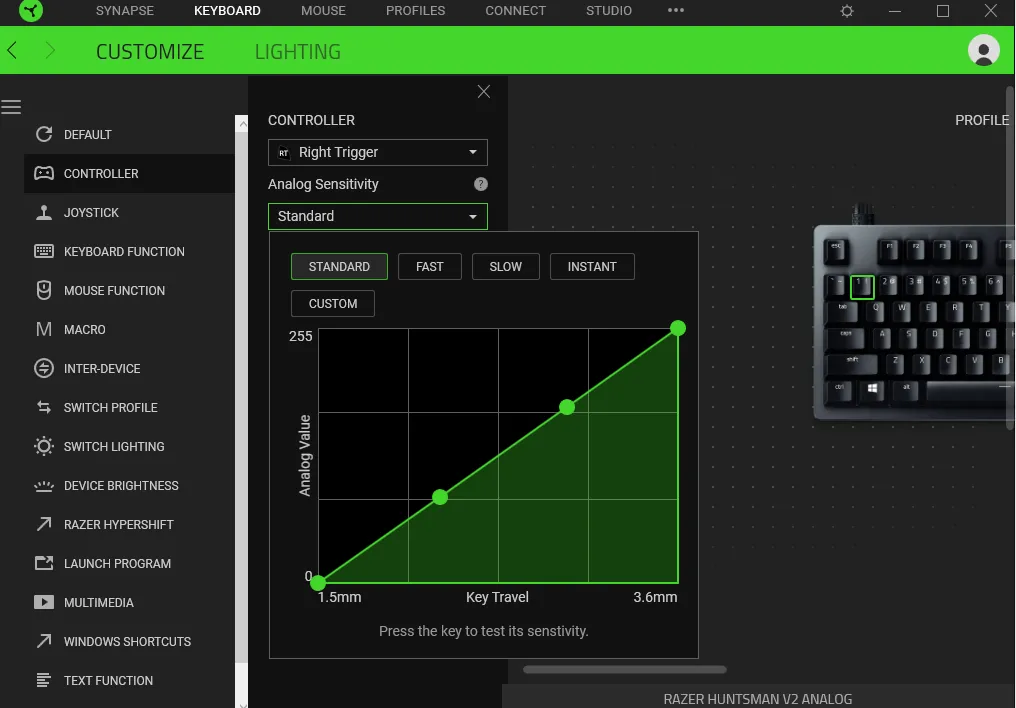Open the Right Trigger controller dropdown

pos(377,152)
